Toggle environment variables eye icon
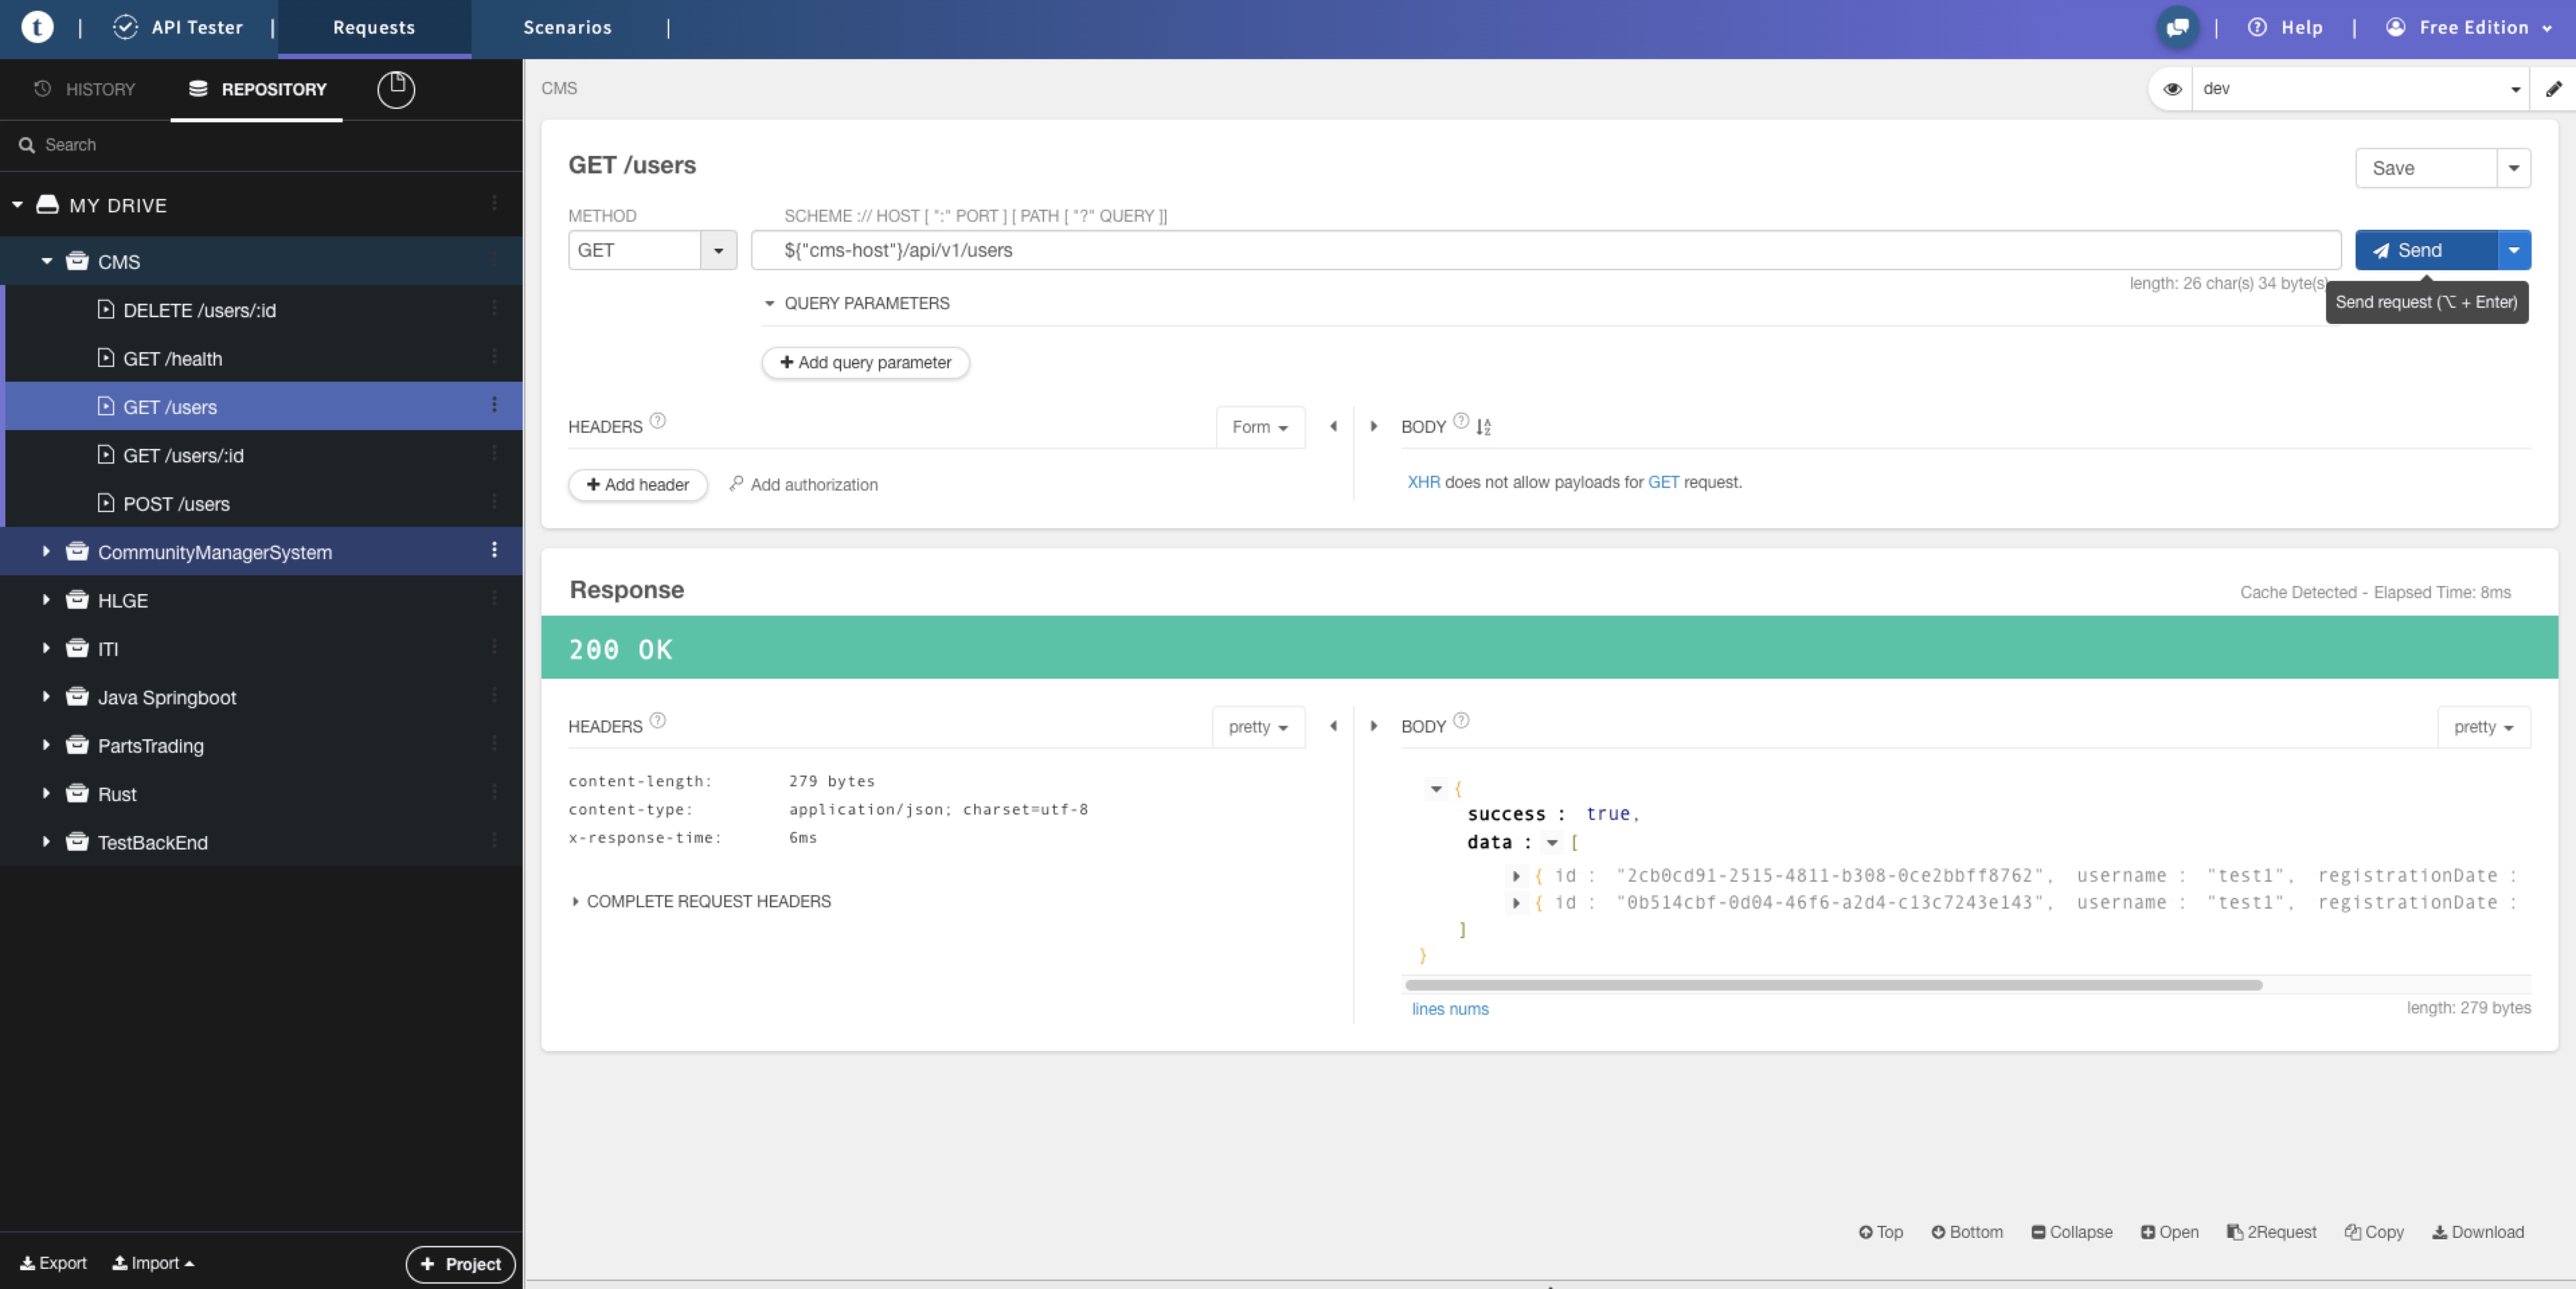2576x1289 pixels. pyautogui.click(x=2172, y=89)
